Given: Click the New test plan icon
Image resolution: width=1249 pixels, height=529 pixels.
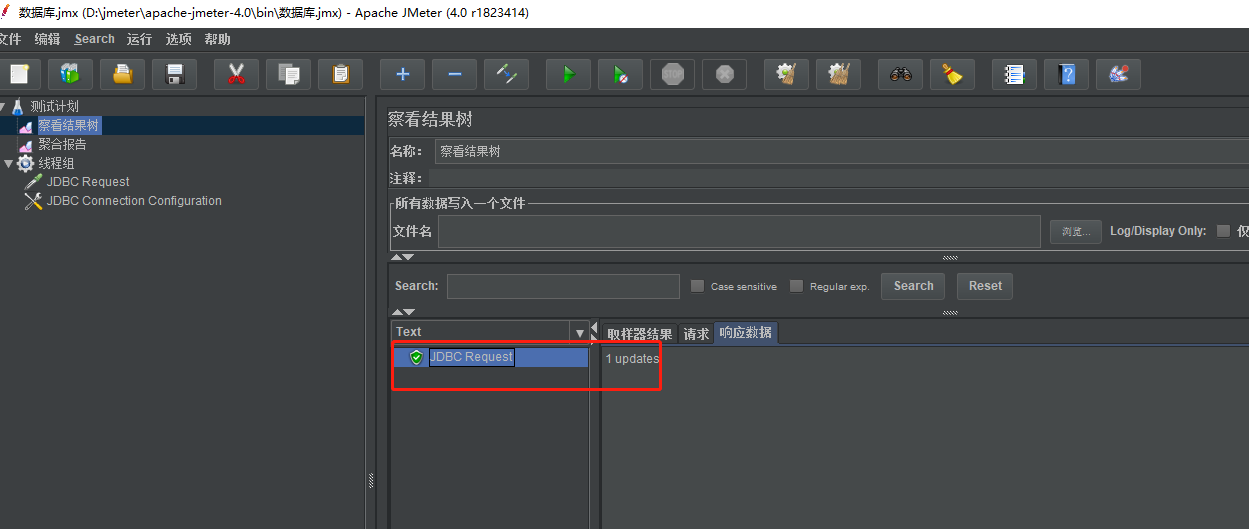Looking at the screenshot, I should (19, 74).
